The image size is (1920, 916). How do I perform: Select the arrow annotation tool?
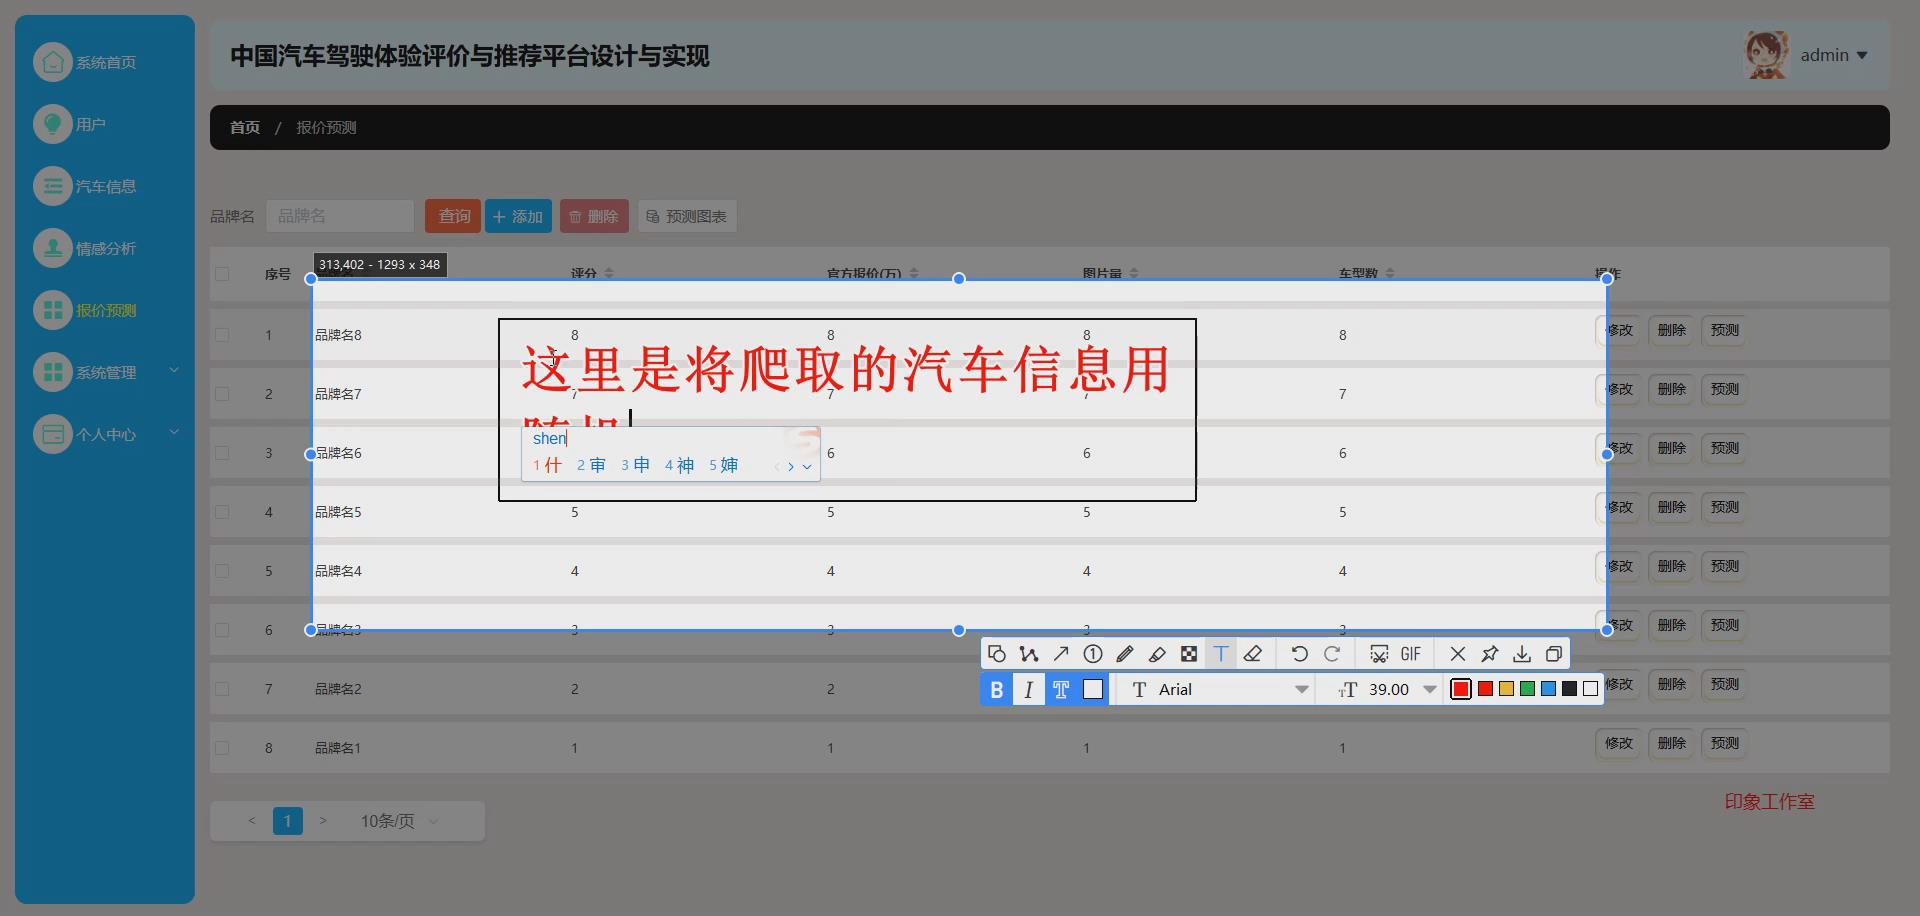coord(1061,653)
